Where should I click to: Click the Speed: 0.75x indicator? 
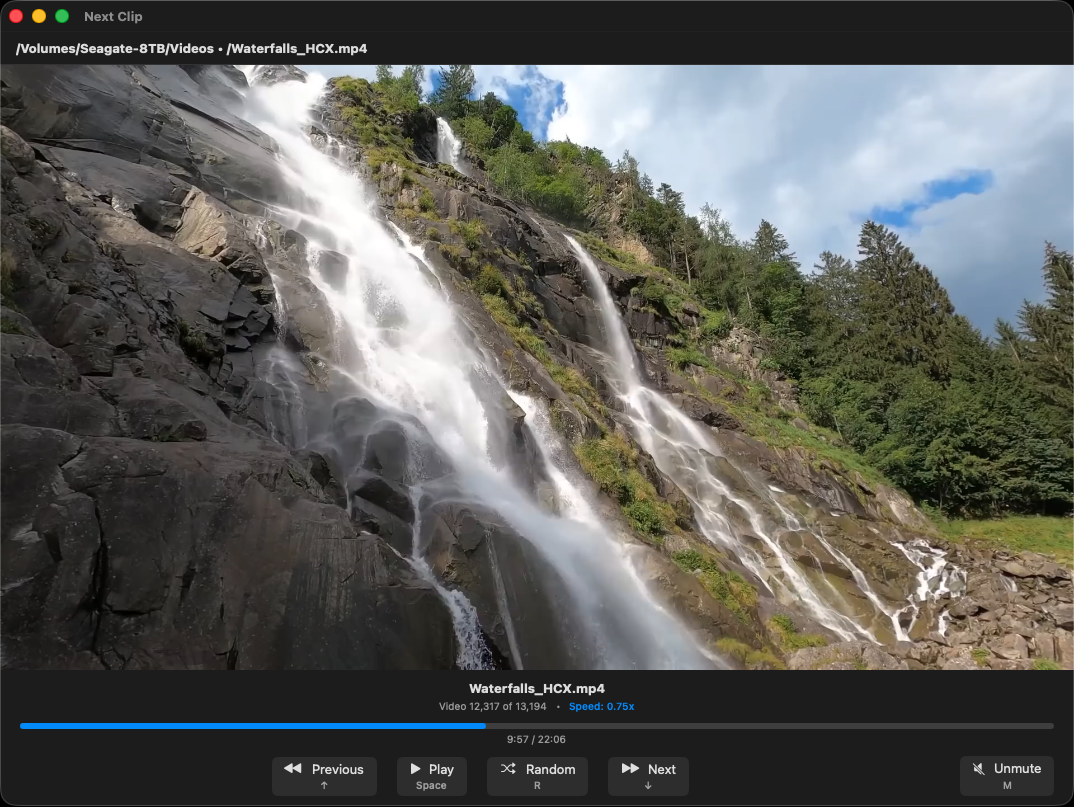(x=601, y=707)
